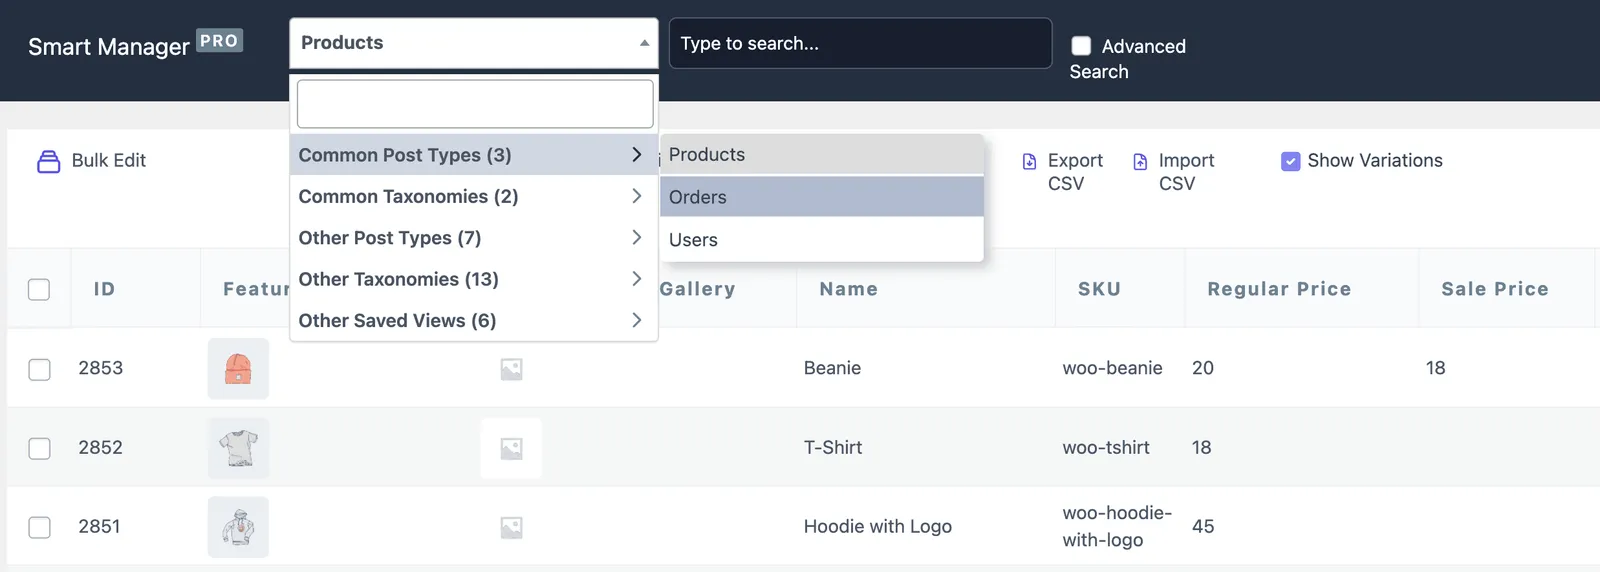
Task: Choose Users from the submenu
Action: coord(822,240)
